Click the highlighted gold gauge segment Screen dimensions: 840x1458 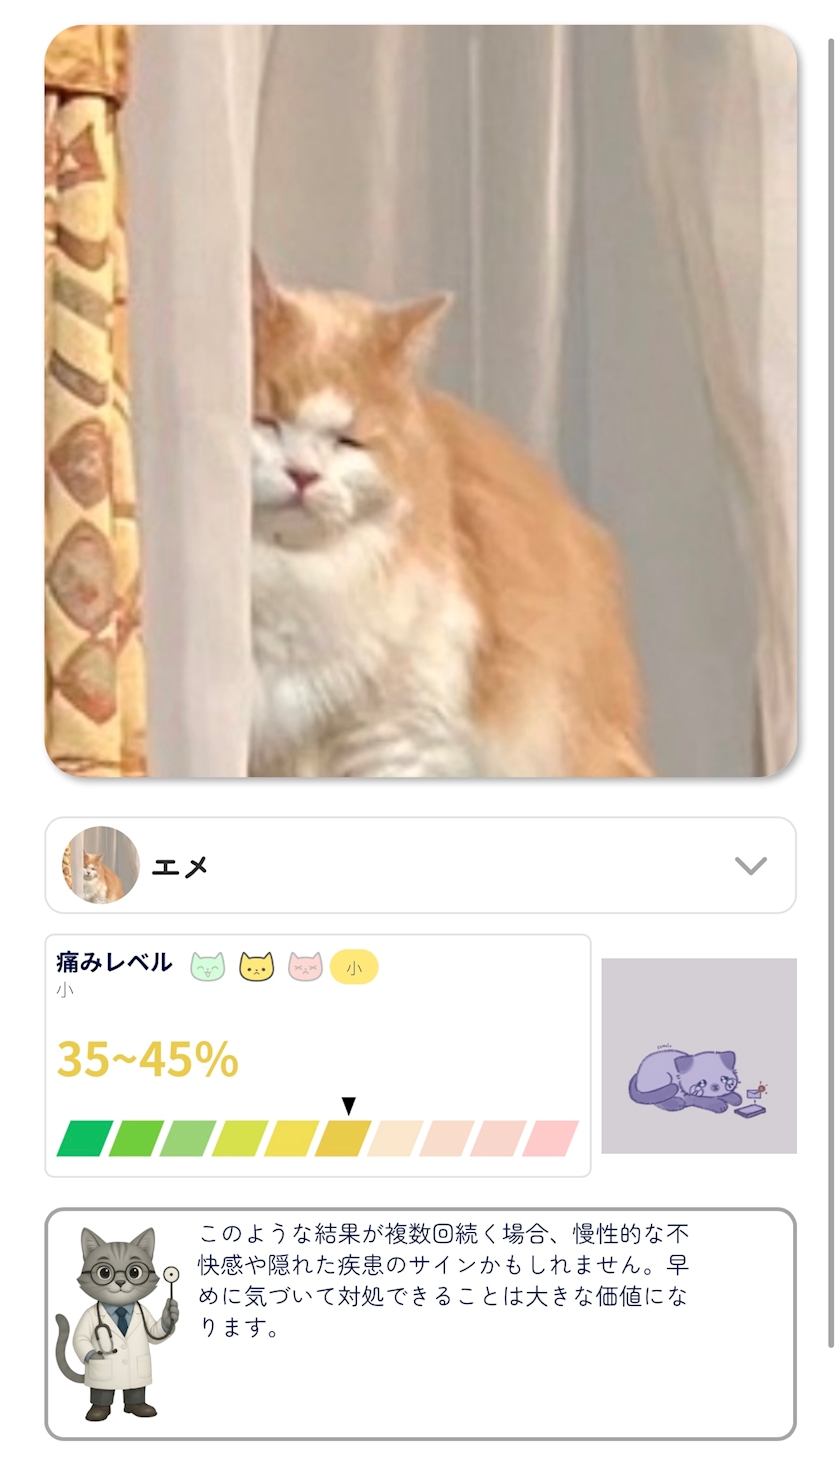[343, 1138]
